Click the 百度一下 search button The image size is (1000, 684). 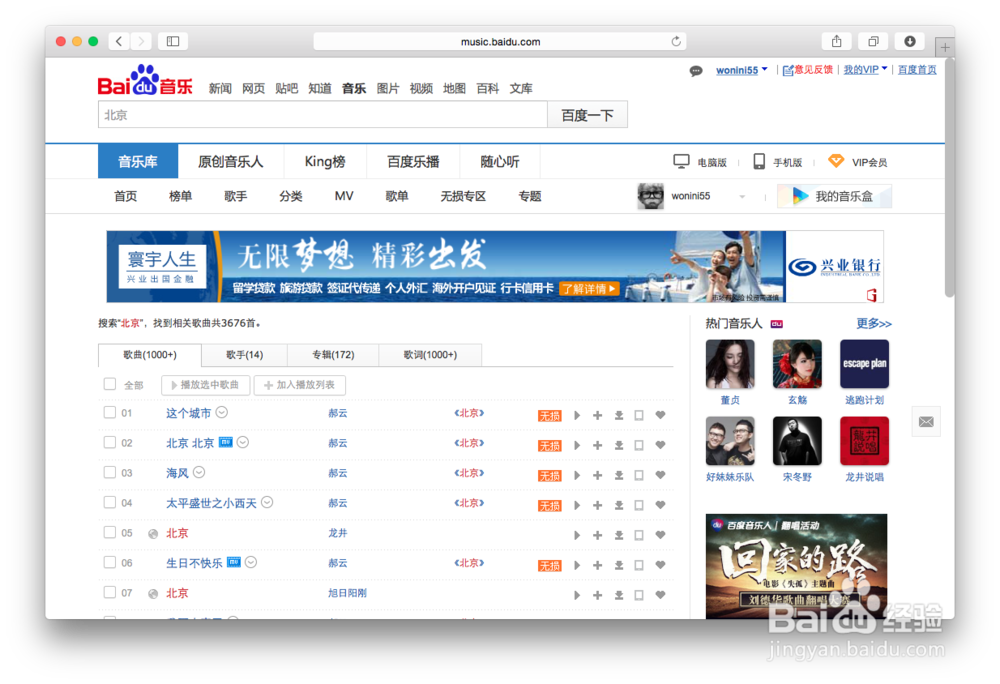click(x=587, y=115)
